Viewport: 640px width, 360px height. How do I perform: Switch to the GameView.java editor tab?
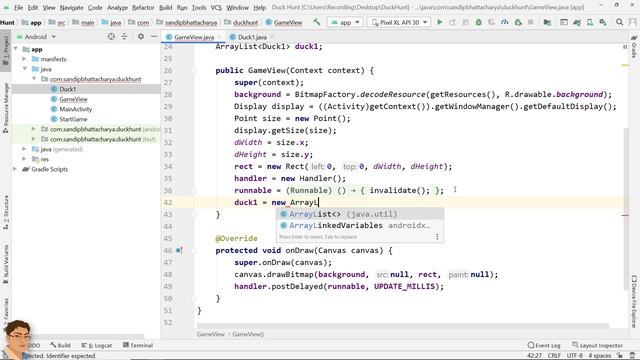coord(193,37)
